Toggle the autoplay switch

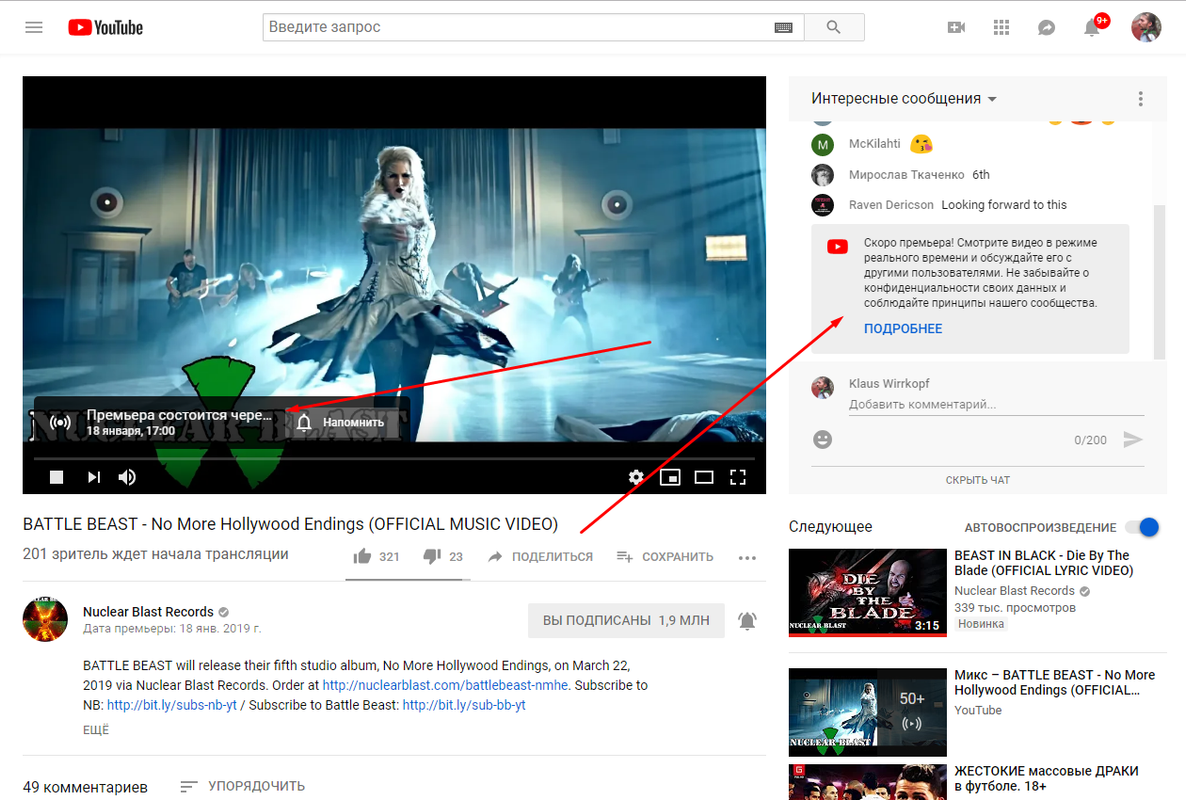click(1142, 527)
